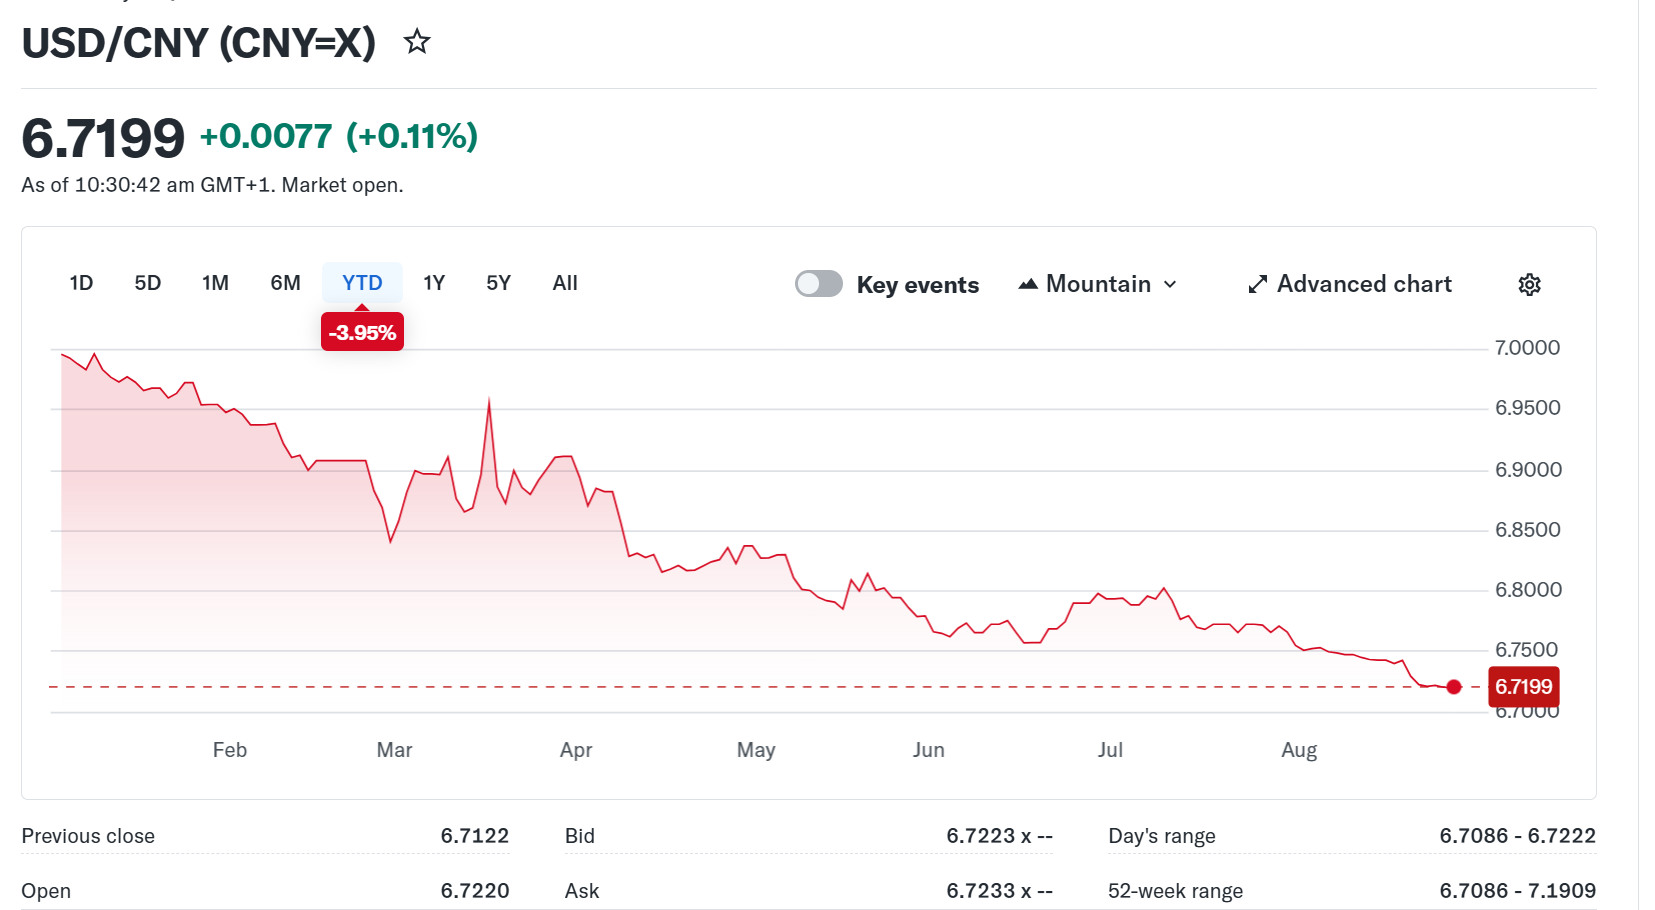
Task: Click the Ask label
Action: tap(582, 891)
